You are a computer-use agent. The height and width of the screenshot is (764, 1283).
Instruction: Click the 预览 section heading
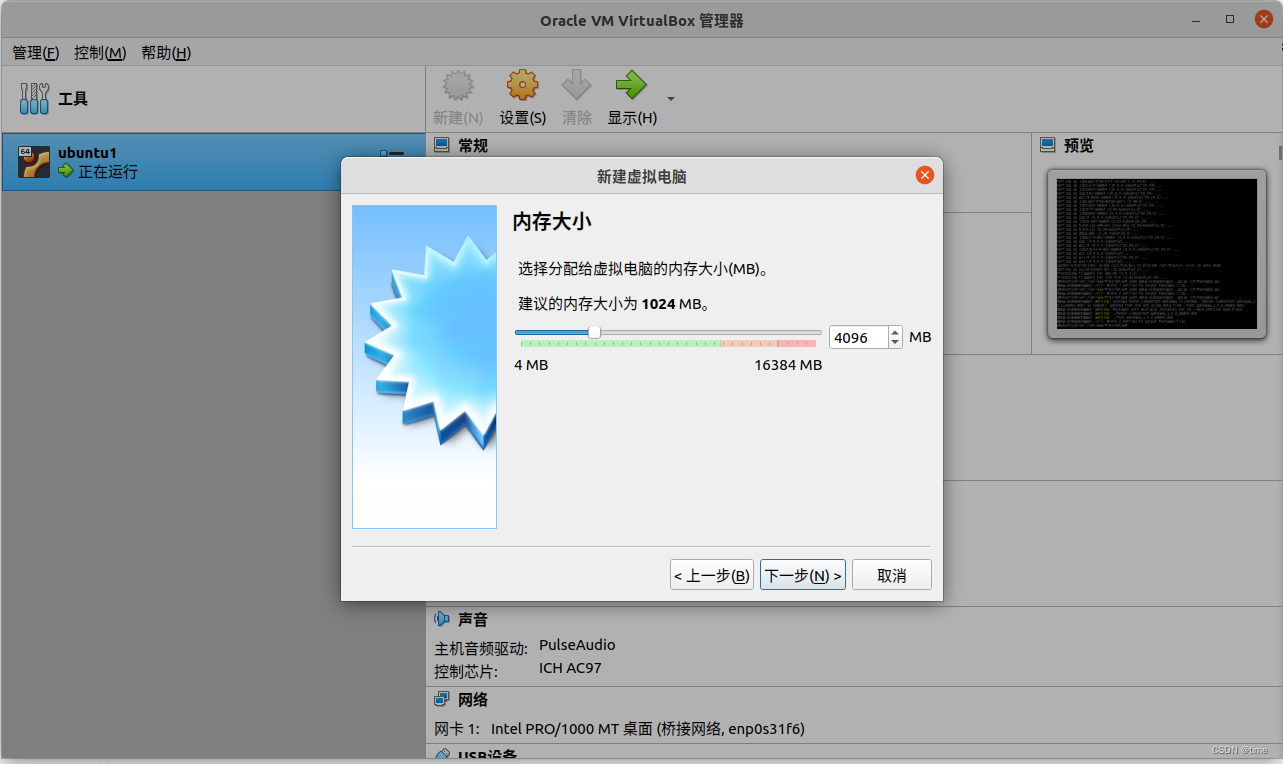pos(1079,146)
